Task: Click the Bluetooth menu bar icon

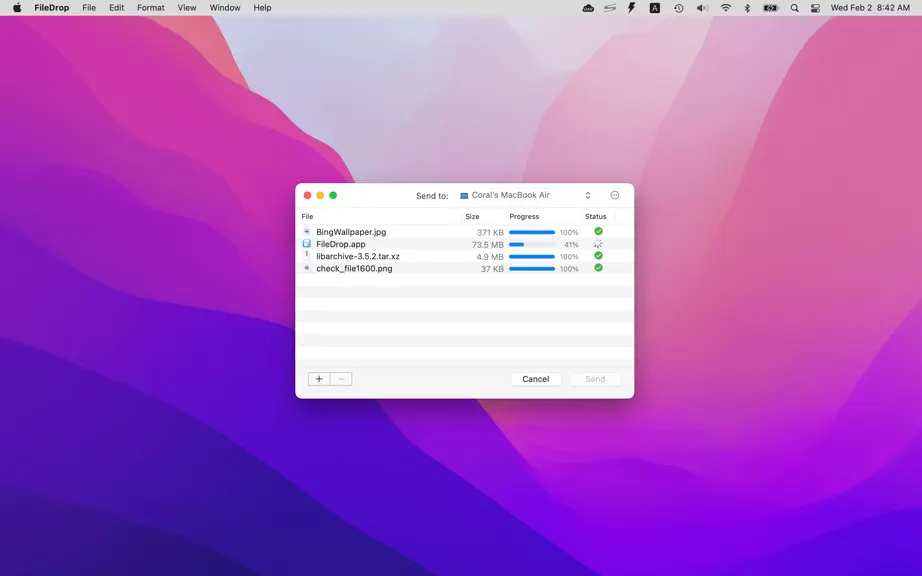Action: (x=747, y=8)
